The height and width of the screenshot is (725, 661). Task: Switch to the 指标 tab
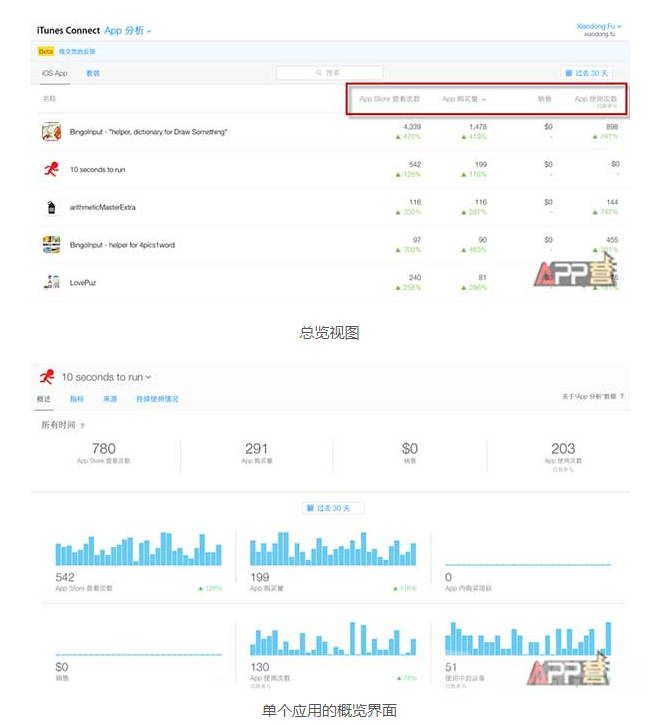pos(77,398)
